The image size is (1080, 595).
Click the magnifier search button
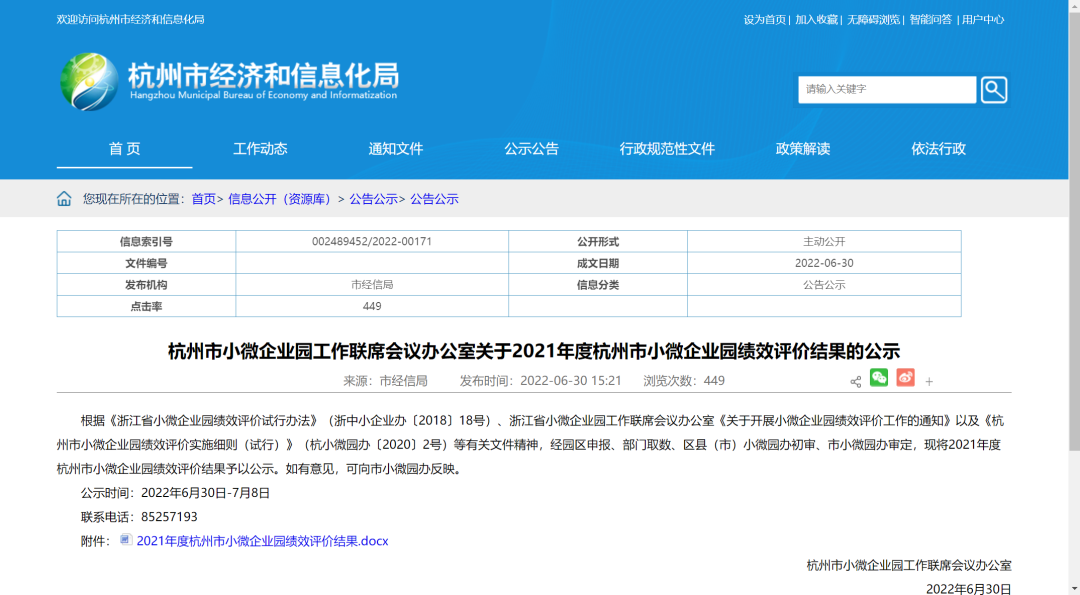coord(993,90)
